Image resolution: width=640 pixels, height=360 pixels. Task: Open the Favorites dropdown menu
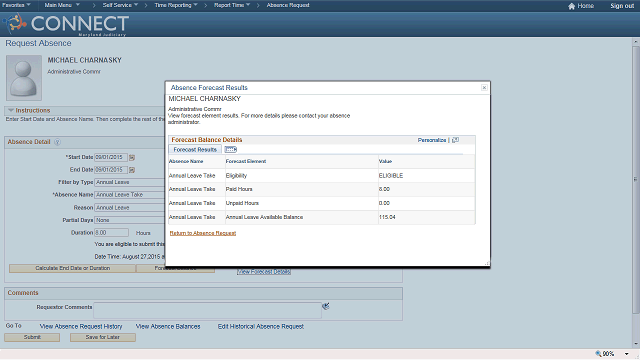[x=16, y=5]
